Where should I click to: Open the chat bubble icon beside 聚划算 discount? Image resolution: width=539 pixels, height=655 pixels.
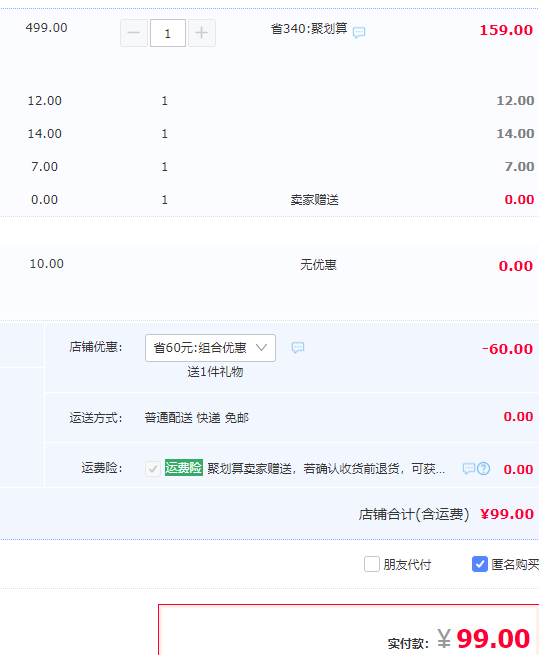pyautogui.click(x=359, y=32)
